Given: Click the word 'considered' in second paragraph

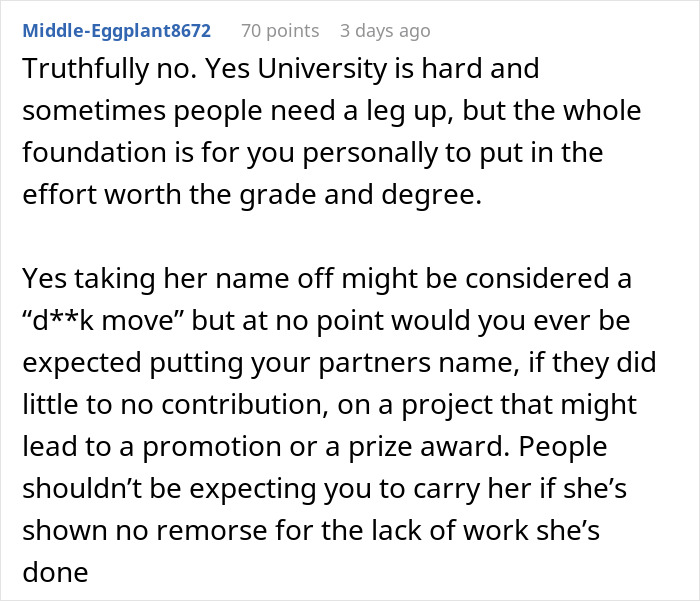Looking at the screenshot, I should tap(538, 279).
